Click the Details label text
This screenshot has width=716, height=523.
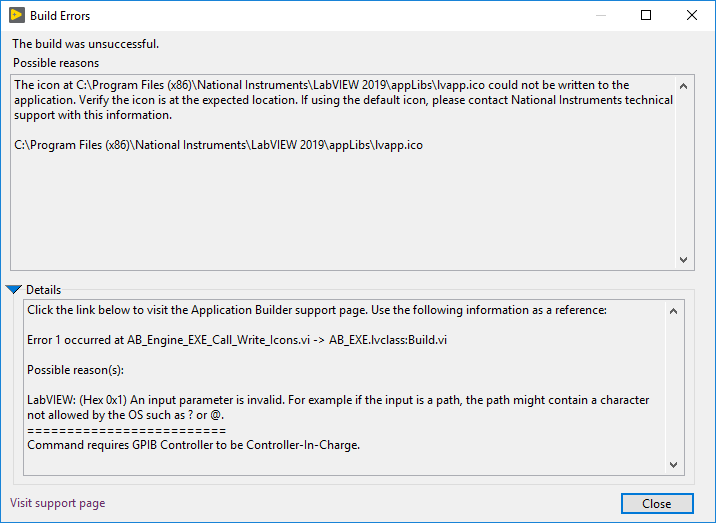(43, 290)
